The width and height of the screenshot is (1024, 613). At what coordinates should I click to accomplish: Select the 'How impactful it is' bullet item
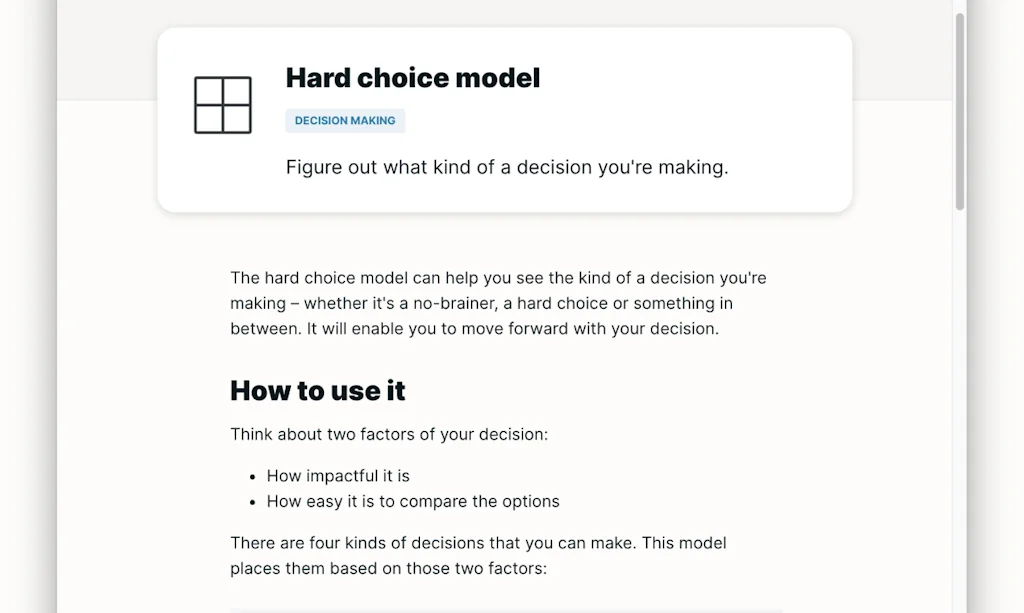pyautogui.click(x=338, y=475)
